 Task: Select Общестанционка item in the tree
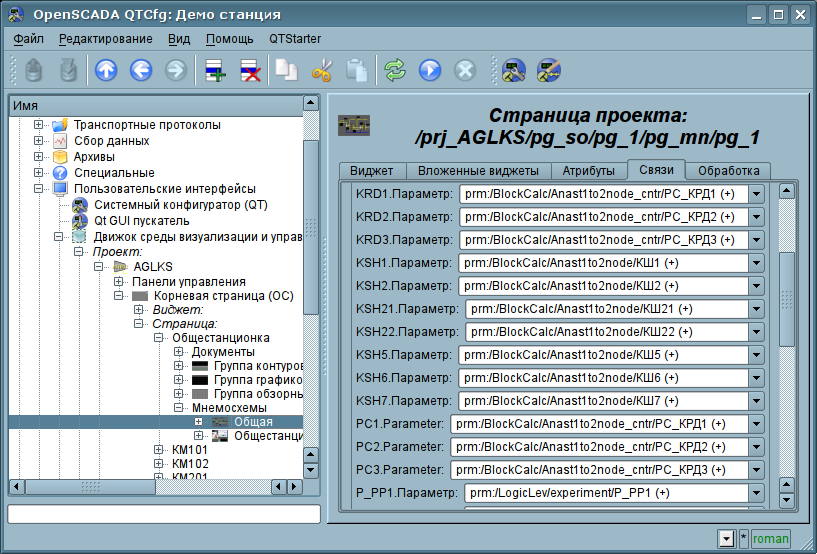[x=220, y=338]
